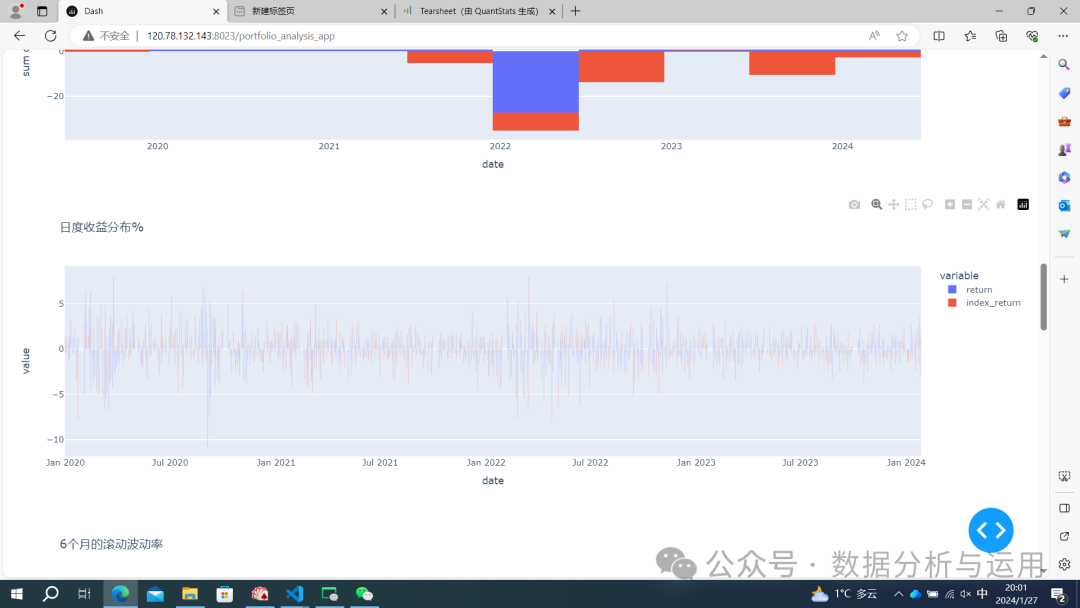Image resolution: width=1080 pixels, height=608 pixels.
Task: Go back to the previous page
Action: click(19, 36)
